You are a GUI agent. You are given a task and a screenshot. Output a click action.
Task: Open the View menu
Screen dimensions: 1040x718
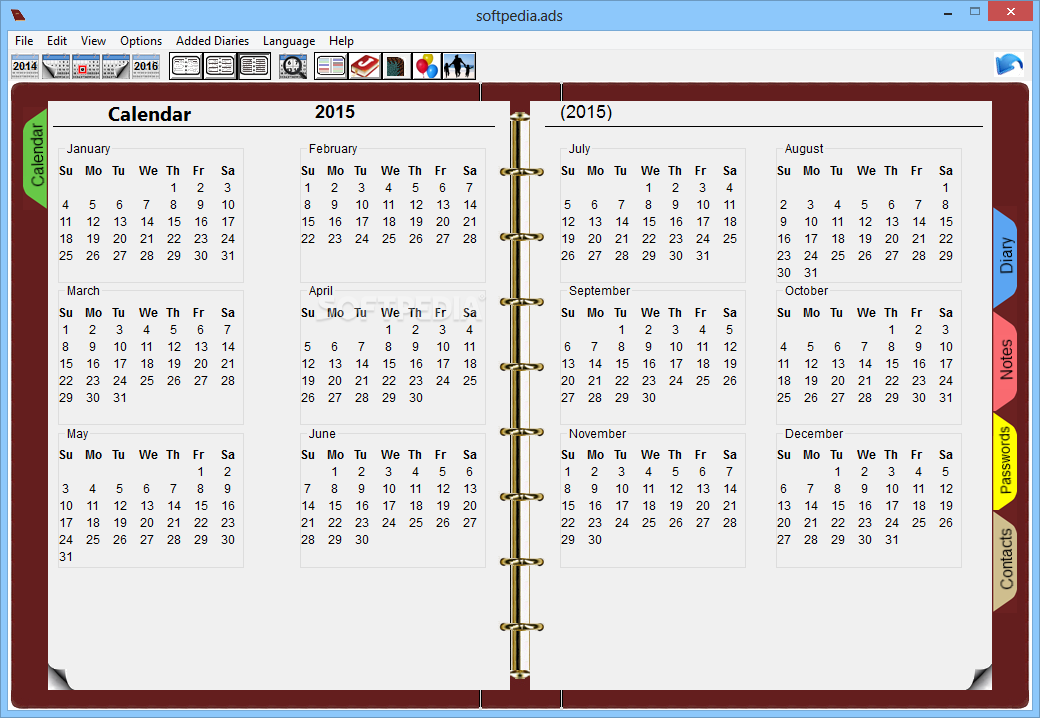[94, 40]
